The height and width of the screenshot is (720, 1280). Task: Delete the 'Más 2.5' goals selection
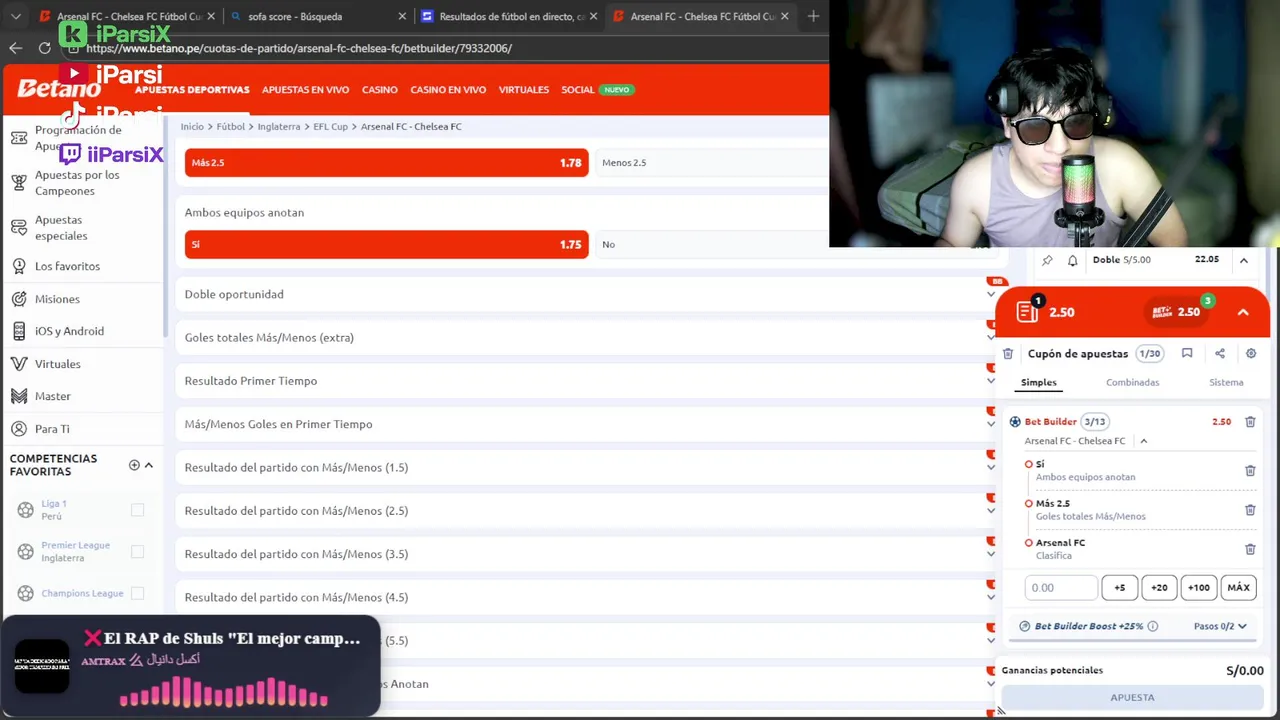tap(1250, 510)
